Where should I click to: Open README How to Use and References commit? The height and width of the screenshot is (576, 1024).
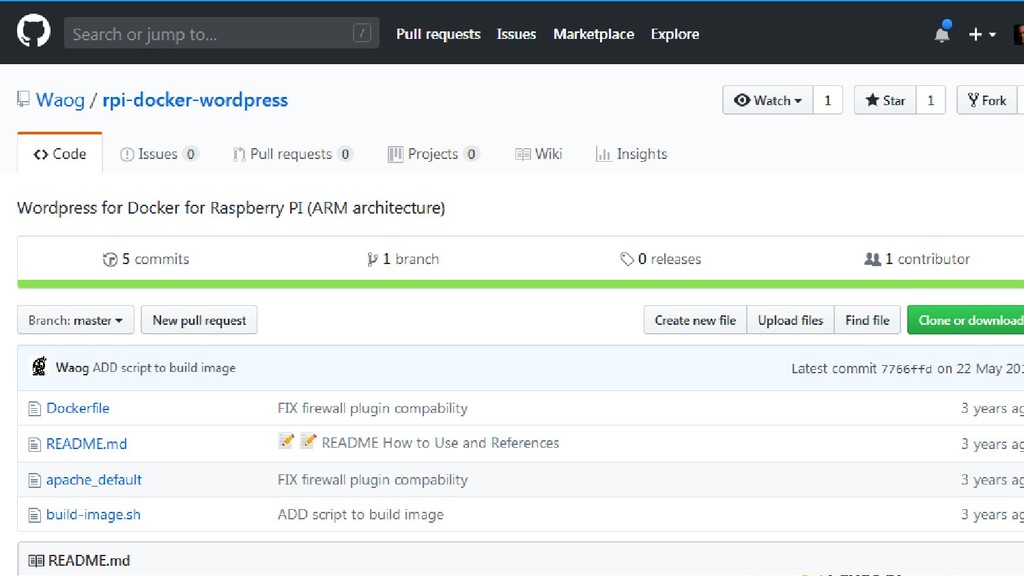[440, 443]
